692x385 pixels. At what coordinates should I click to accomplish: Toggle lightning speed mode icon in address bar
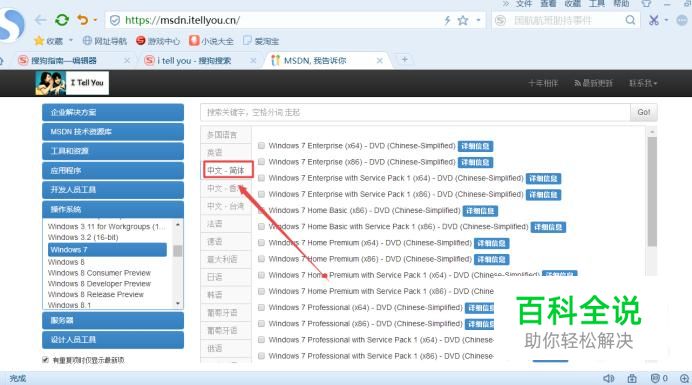(447, 20)
